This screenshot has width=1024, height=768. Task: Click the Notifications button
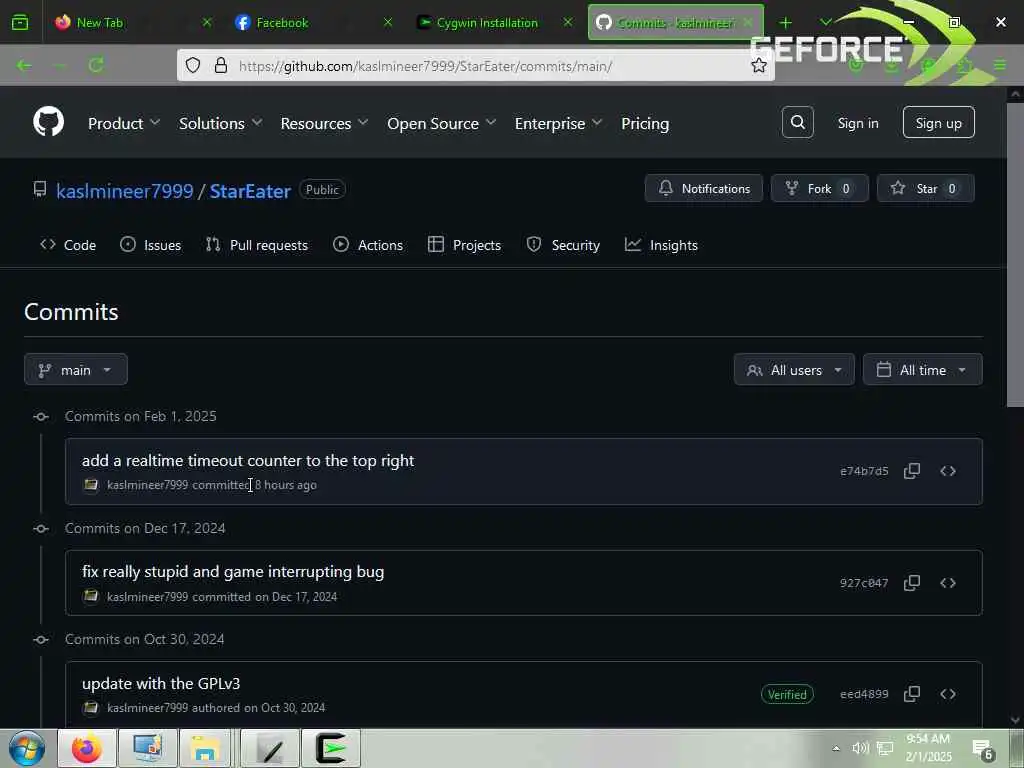coord(703,188)
